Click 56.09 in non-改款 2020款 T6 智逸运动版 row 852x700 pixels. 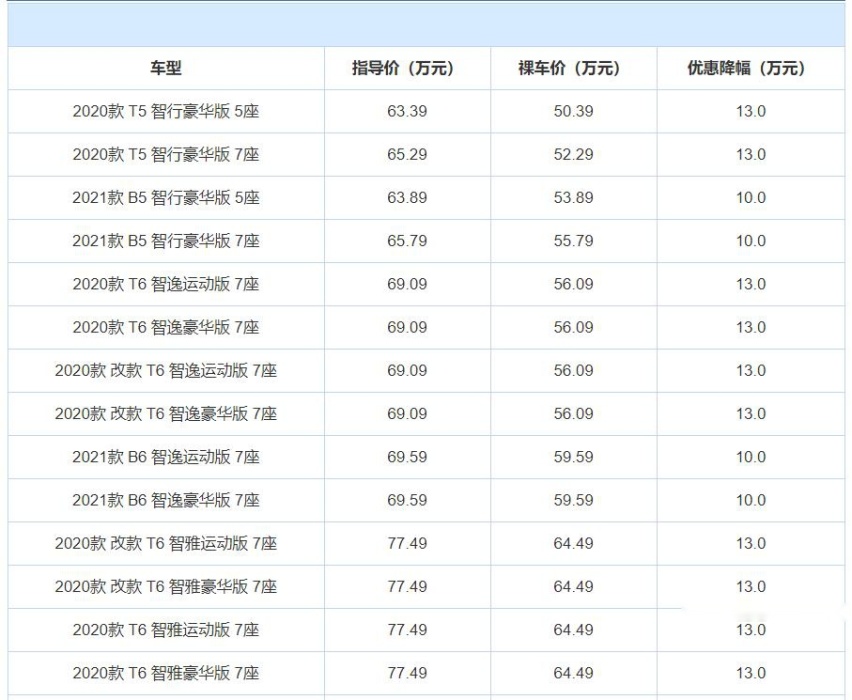pyautogui.click(x=573, y=284)
